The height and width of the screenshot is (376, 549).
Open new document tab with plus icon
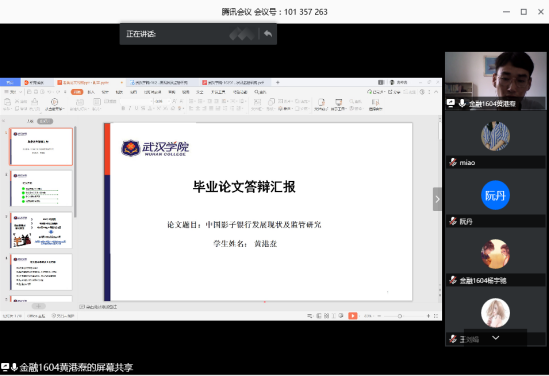[x=278, y=83]
